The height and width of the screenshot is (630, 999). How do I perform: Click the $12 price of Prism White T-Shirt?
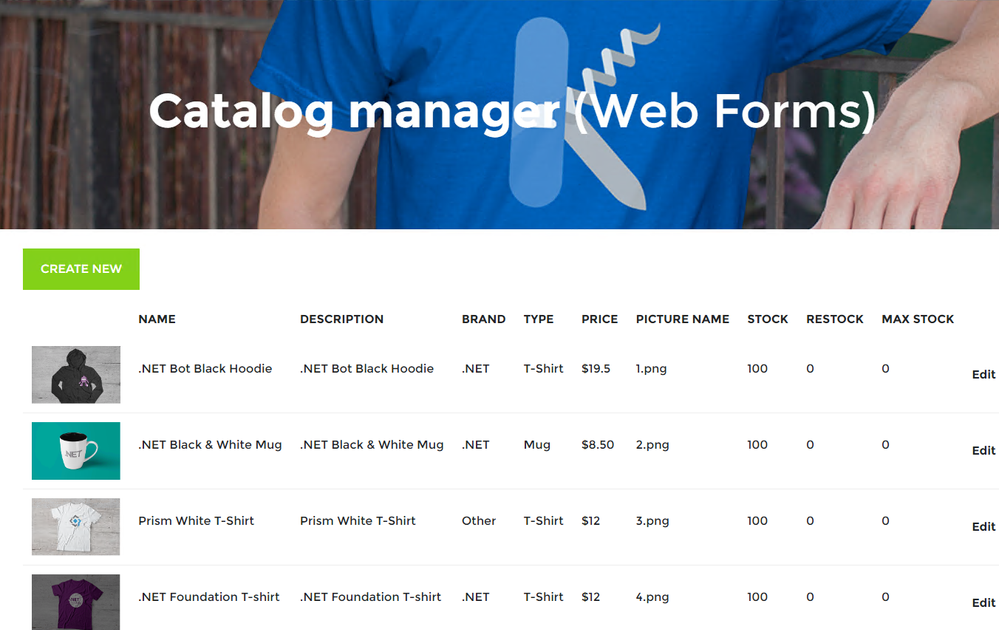pyautogui.click(x=591, y=521)
